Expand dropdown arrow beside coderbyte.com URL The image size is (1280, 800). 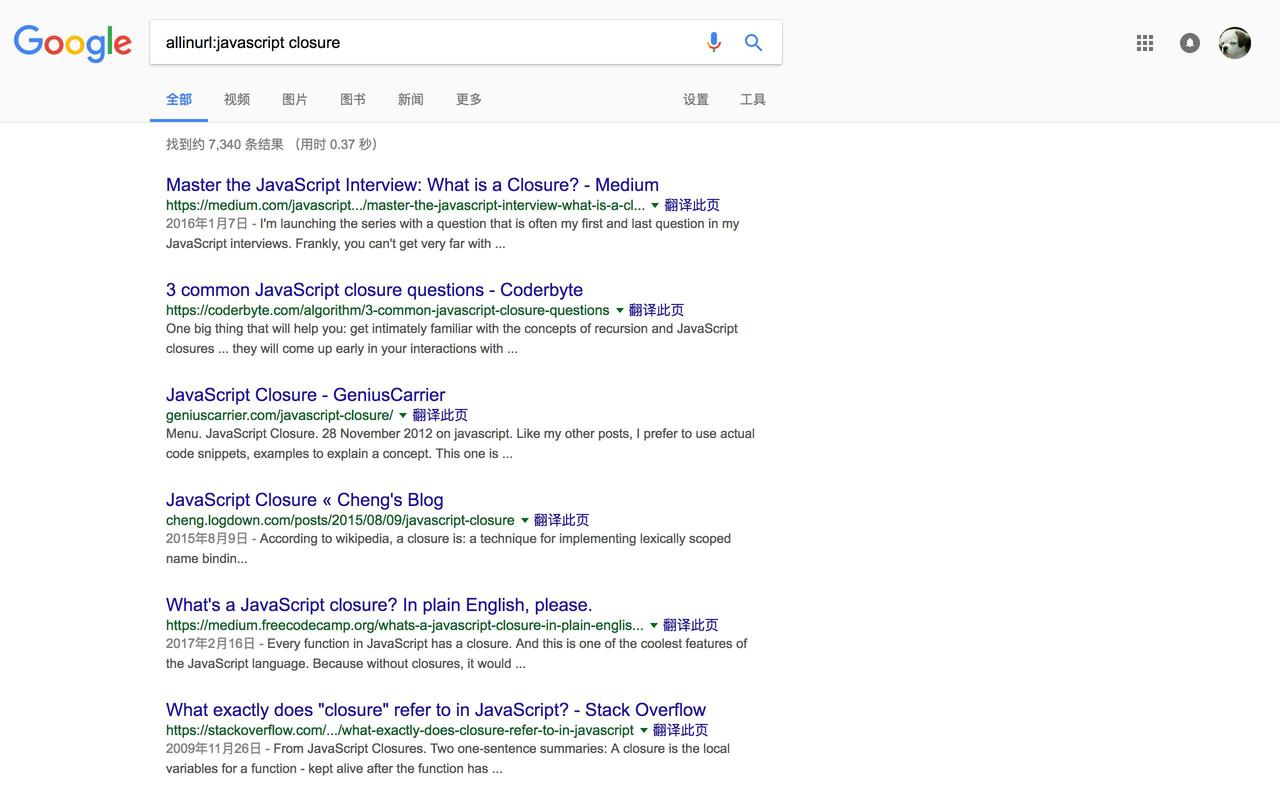pyautogui.click(x=619, y=311)
